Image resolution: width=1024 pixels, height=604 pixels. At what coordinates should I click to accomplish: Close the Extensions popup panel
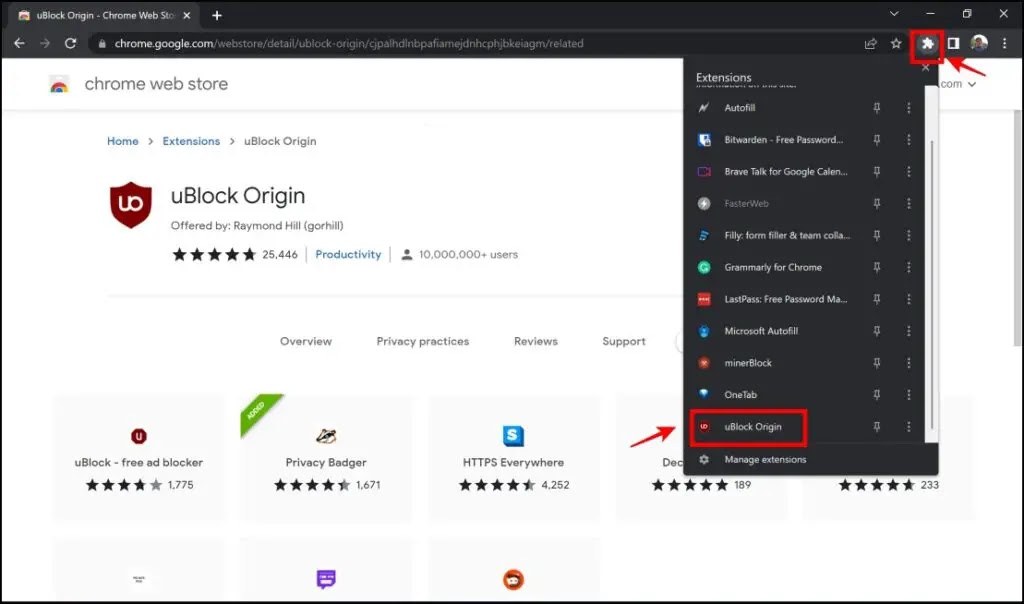coord(925,67)
